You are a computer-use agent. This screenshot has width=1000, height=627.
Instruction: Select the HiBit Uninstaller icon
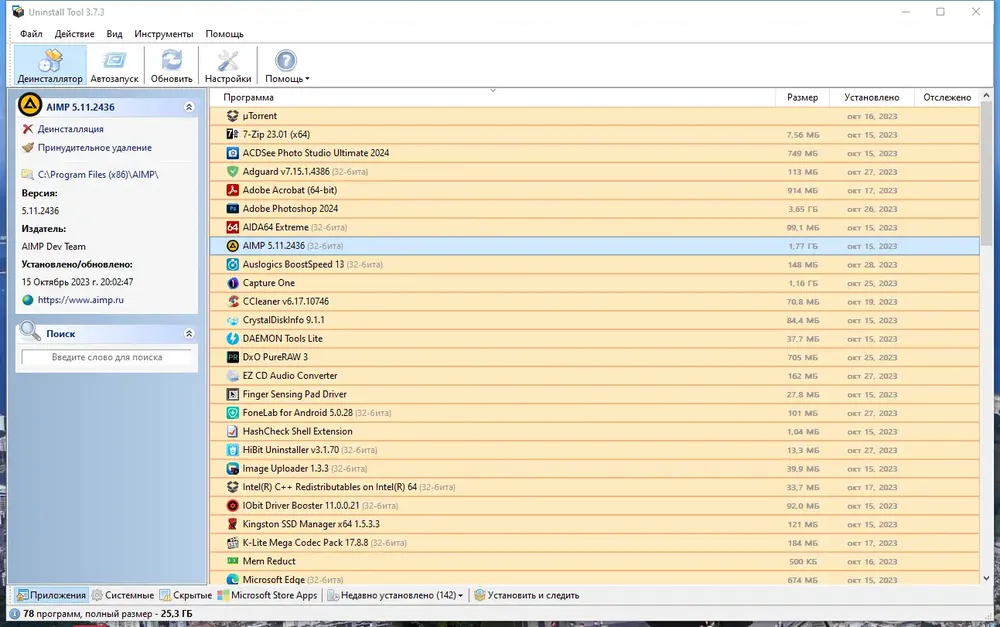233,450
